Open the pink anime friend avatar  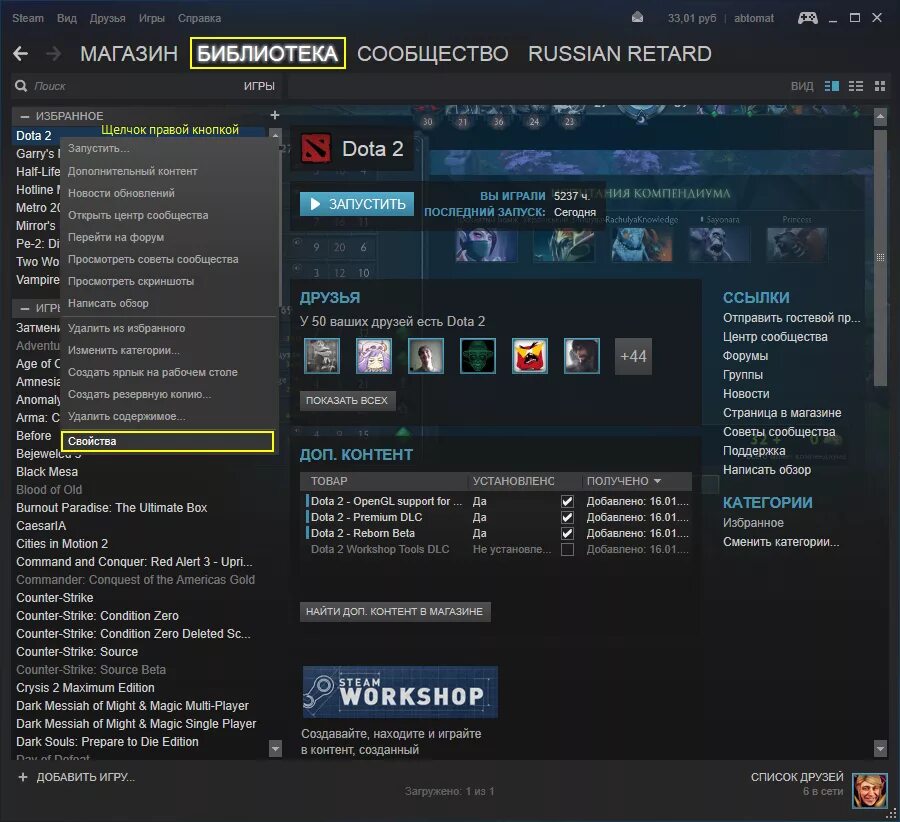pyautogui.click(x=374, y=356)
